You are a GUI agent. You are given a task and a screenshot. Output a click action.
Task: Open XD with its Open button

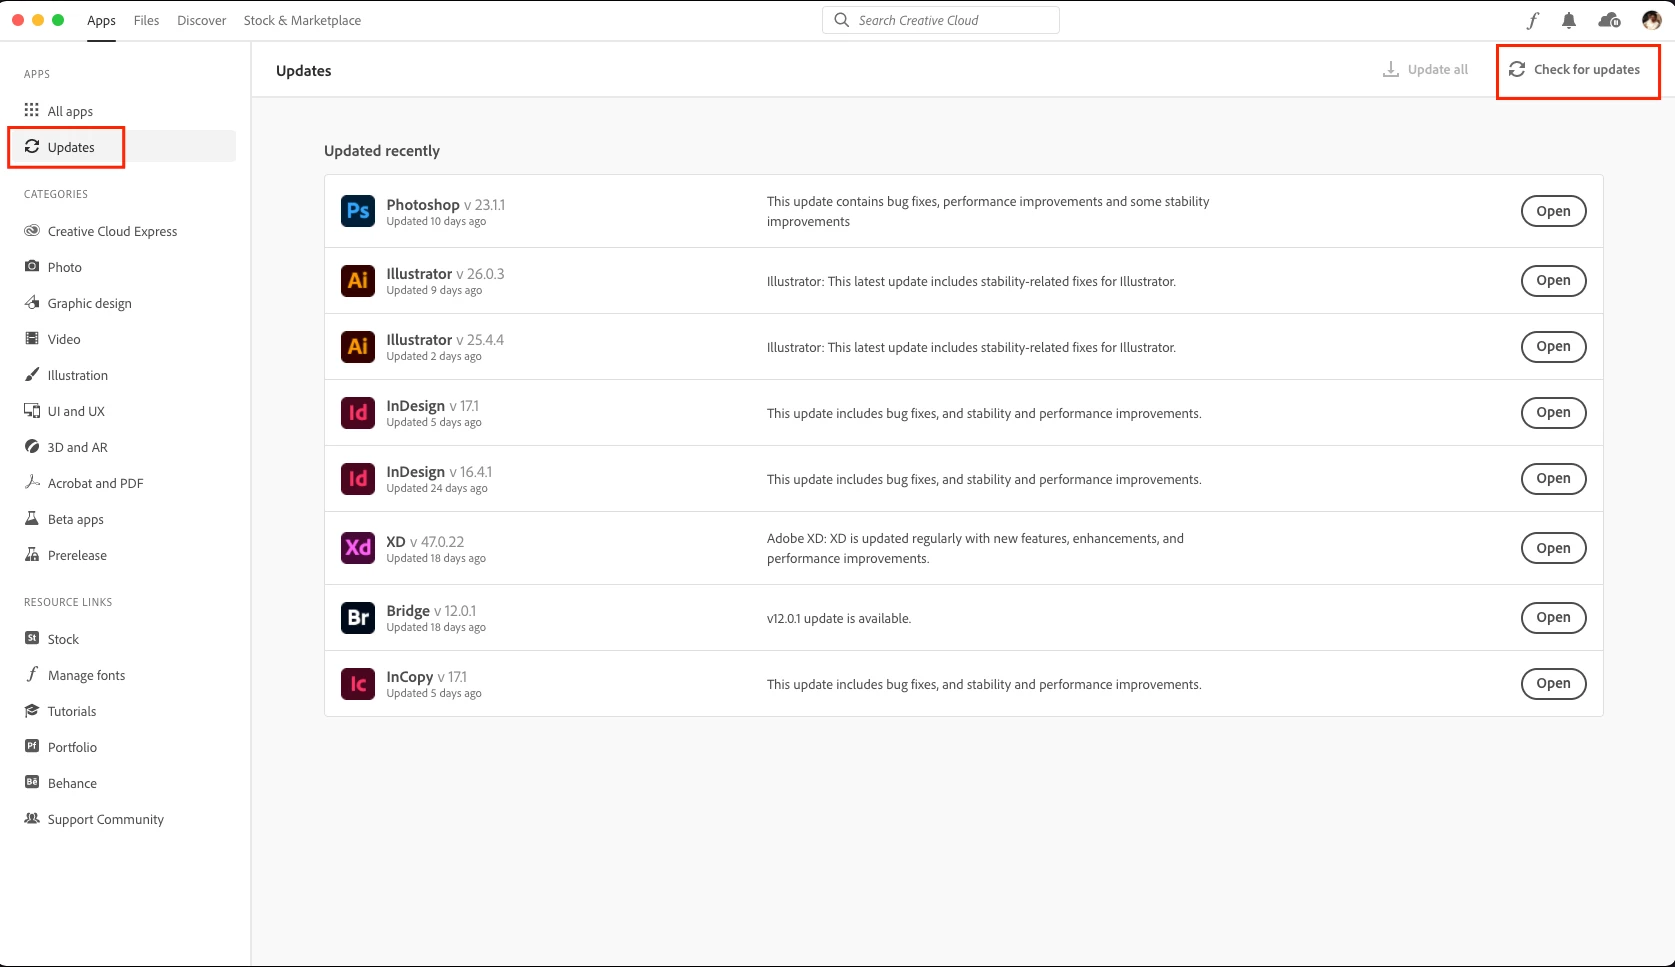pos(1553,548)
